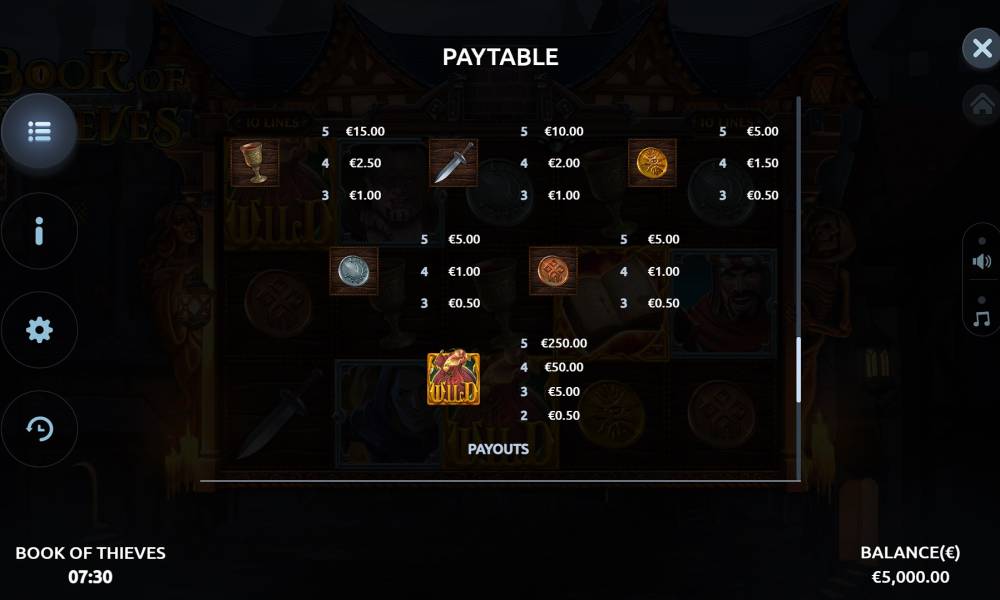This screenshot has width=1000, height=600.
Task: Click the Wild symbol icon
Action: 453,377
